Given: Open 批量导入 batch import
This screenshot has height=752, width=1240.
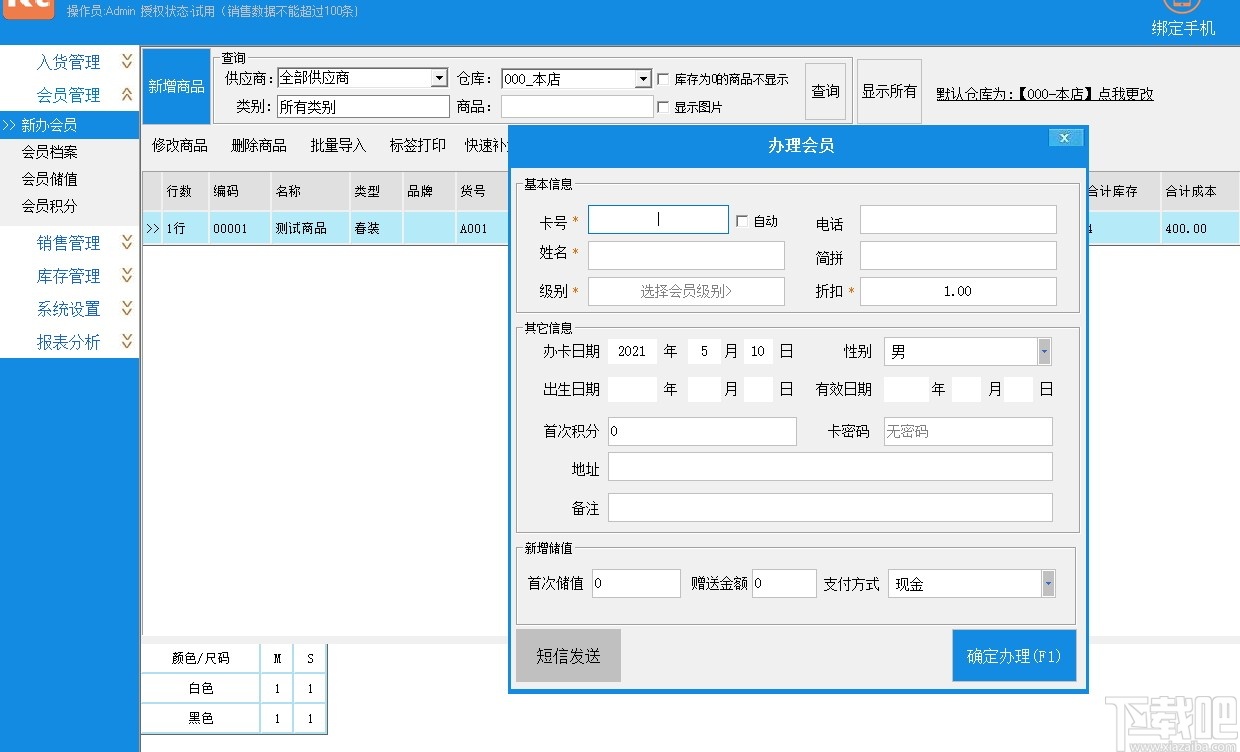Looking at the screenshot, I should [337, 145].
